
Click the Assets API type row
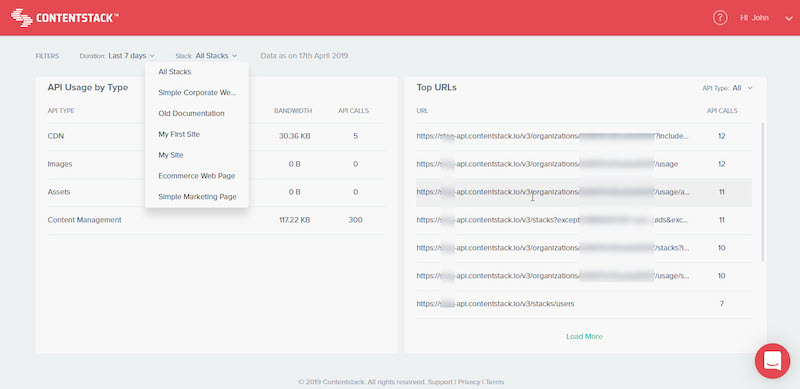(216, 192)
